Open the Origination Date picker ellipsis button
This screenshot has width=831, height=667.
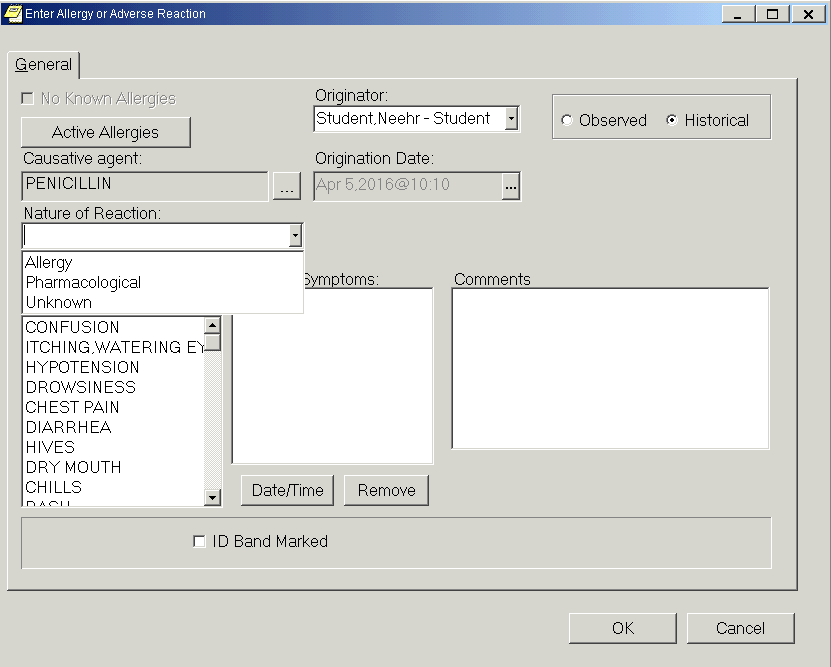[509, 186]
